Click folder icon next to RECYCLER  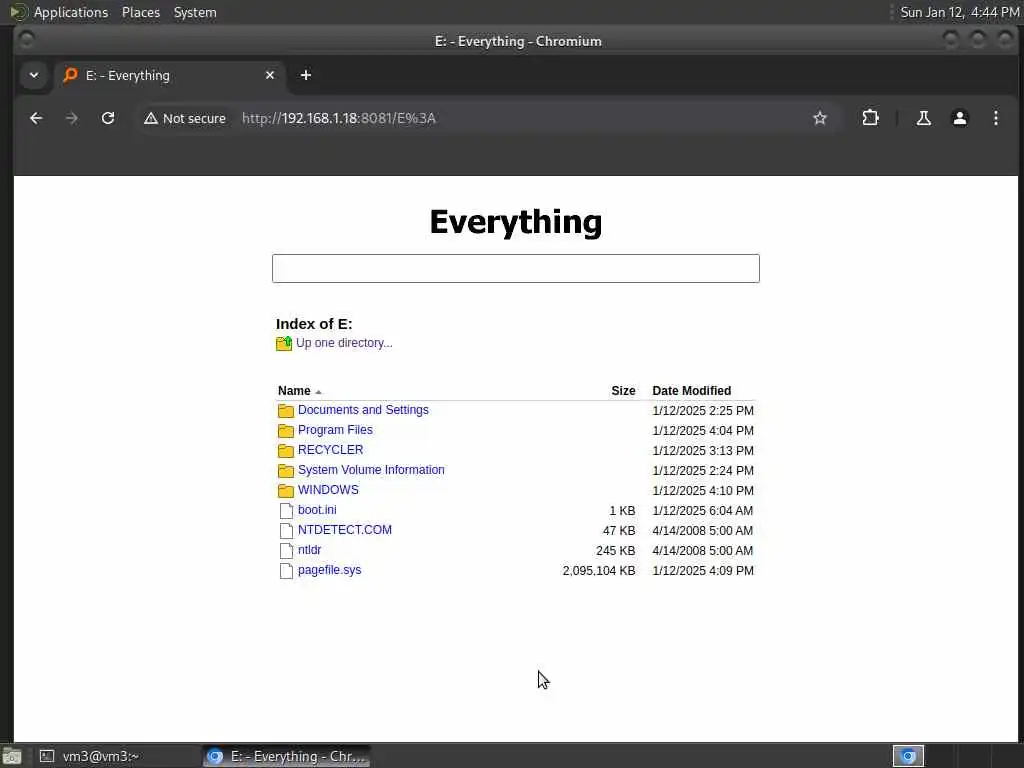(285, 451)
